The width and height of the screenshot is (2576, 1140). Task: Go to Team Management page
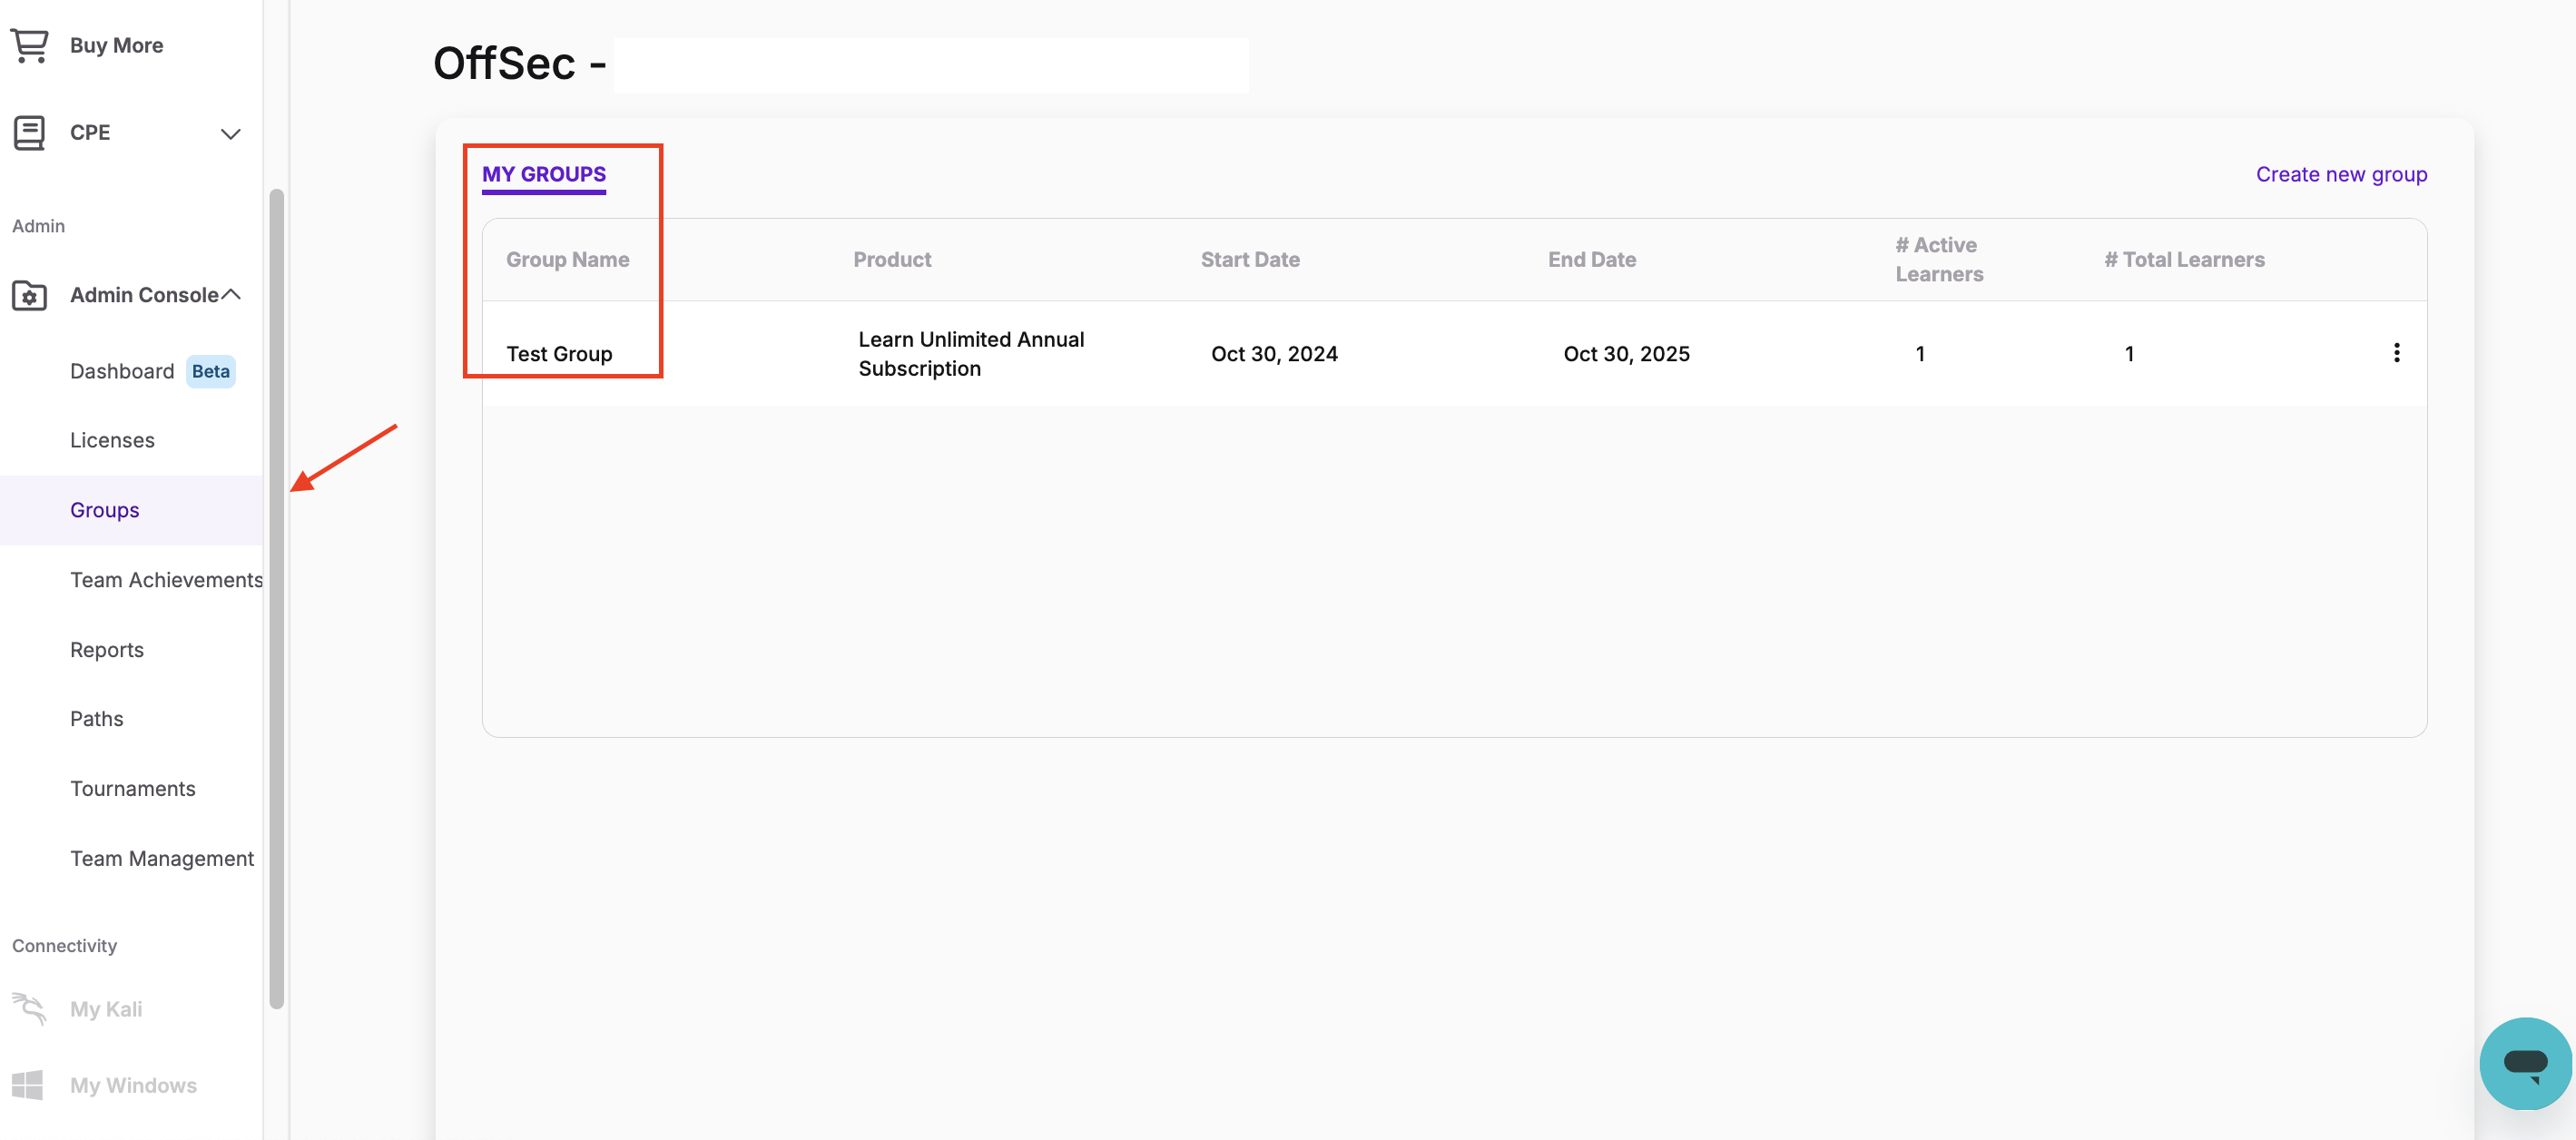pyautogui.click(x=161, y=859)
